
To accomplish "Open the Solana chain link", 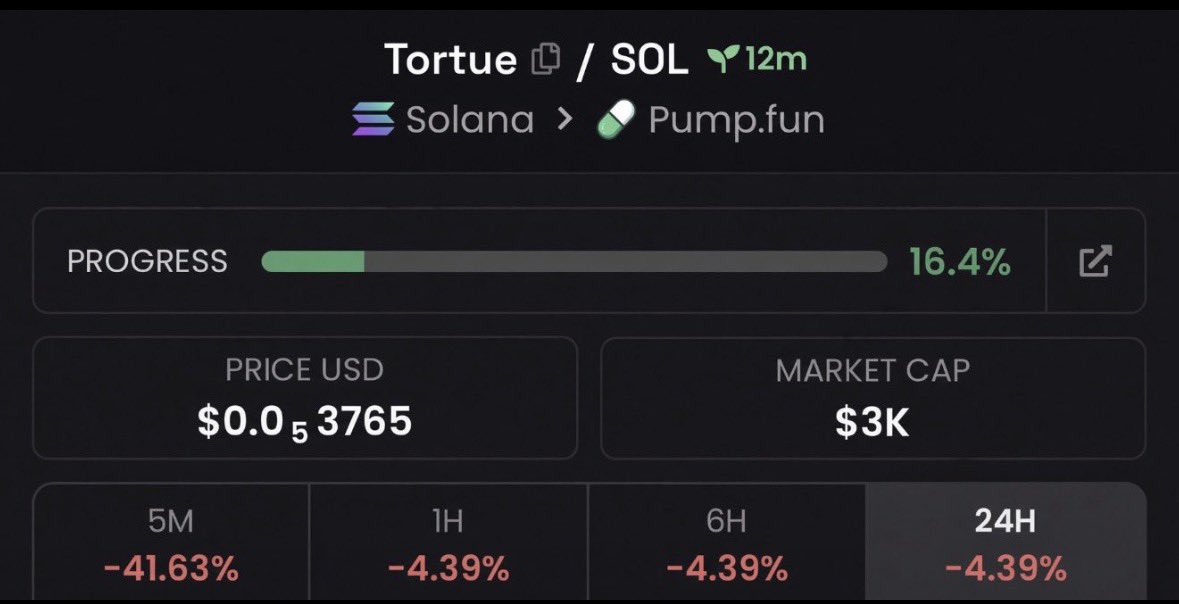I will pyautogui.click(x=470, y=120).
